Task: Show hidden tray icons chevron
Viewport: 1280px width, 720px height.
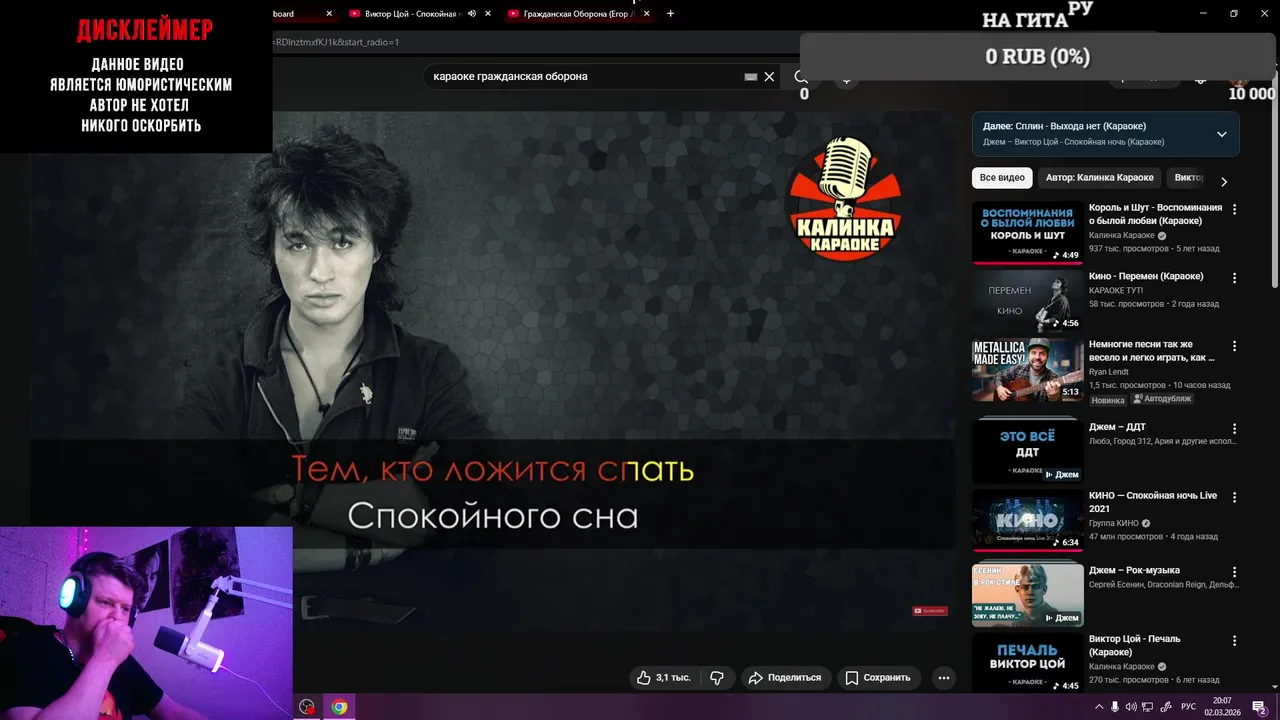Action: coord(1099,707)
